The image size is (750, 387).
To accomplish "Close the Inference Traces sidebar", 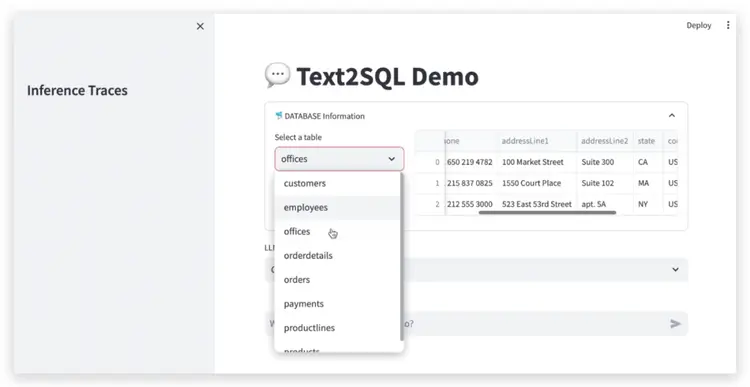I will point(200,26).
